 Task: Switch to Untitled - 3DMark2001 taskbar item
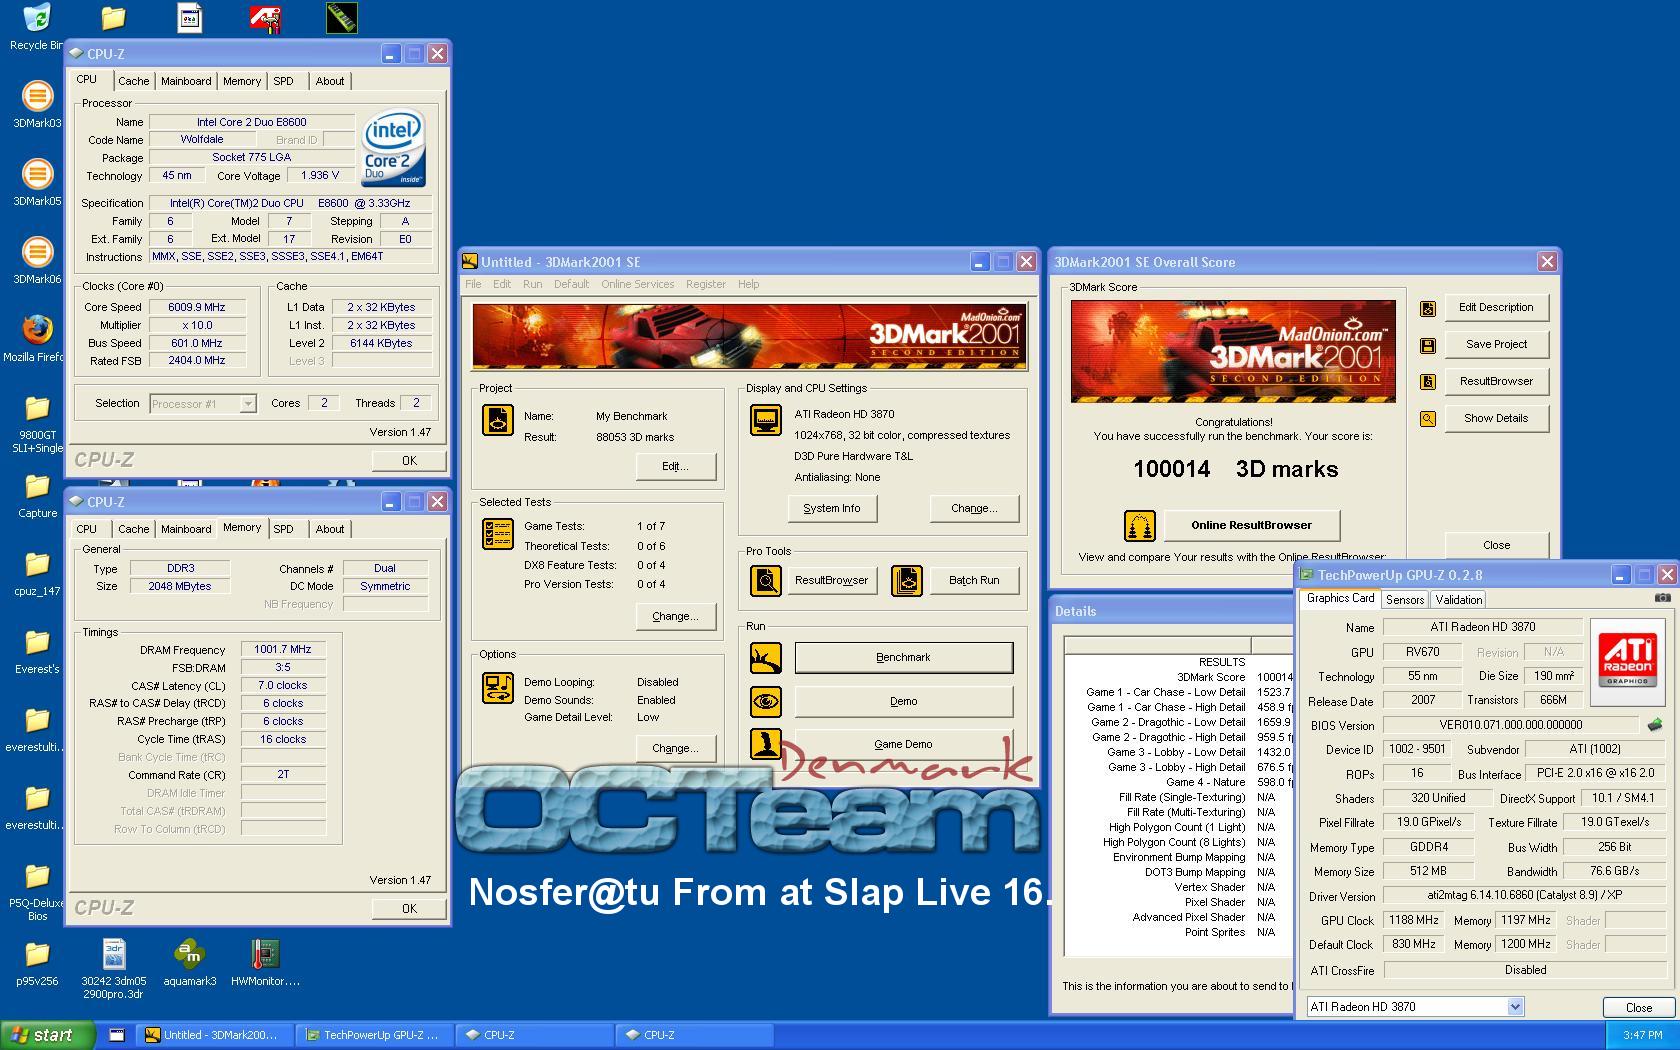pos(215,1035)
